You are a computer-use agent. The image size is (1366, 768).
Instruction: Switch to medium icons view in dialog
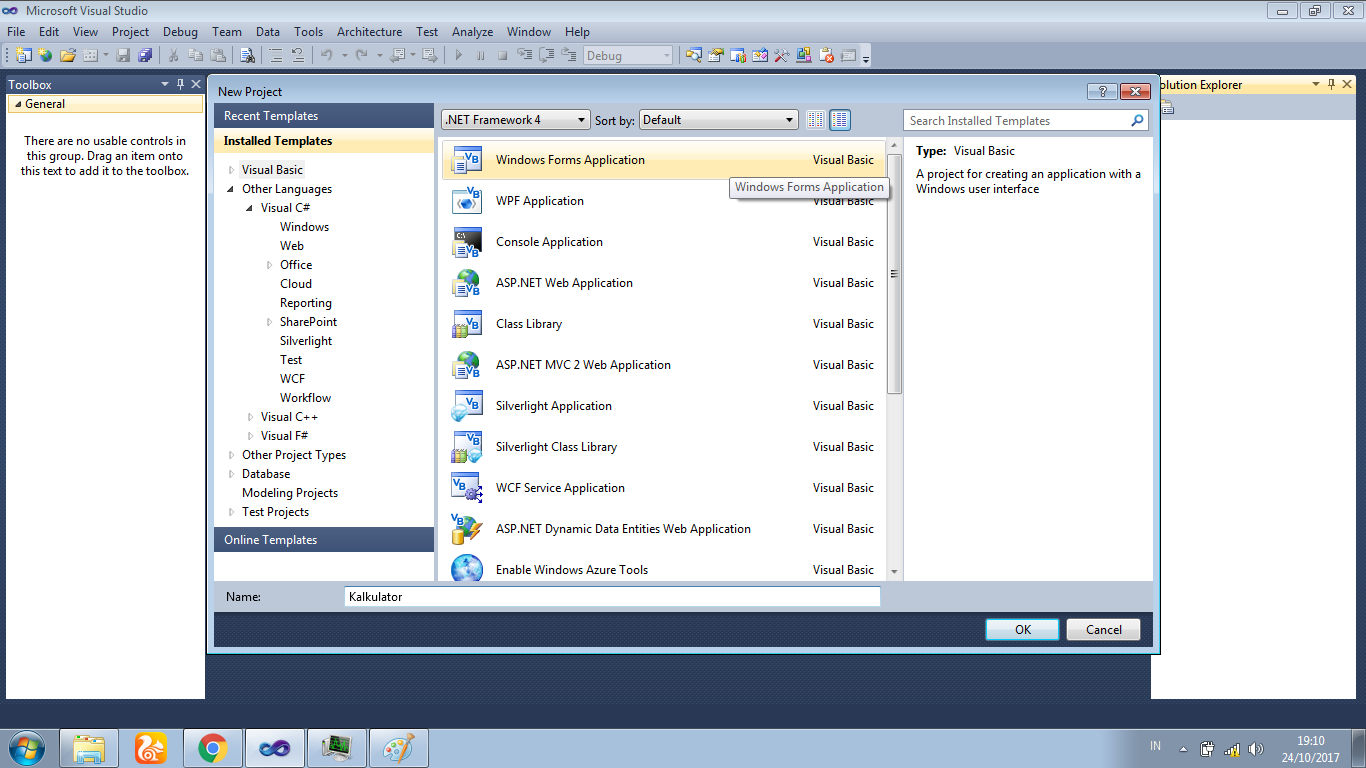tap(840, 120)
